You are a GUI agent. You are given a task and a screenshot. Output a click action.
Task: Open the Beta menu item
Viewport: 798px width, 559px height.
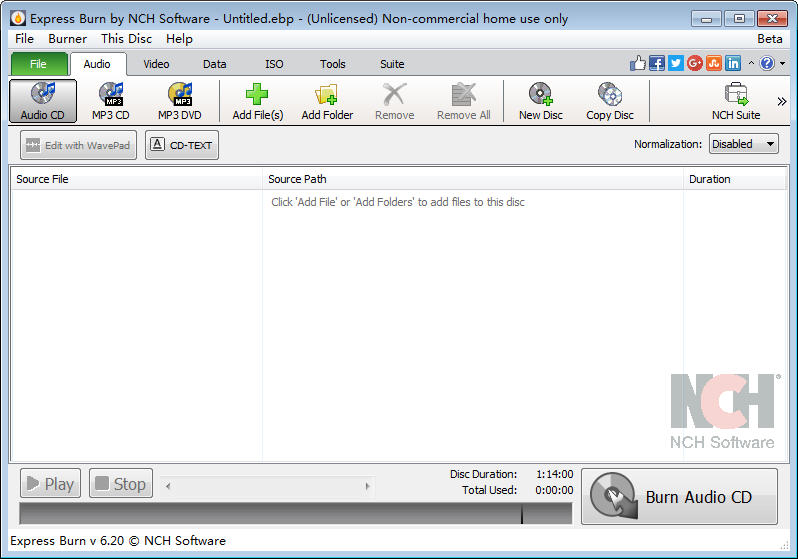click(770, 39)
